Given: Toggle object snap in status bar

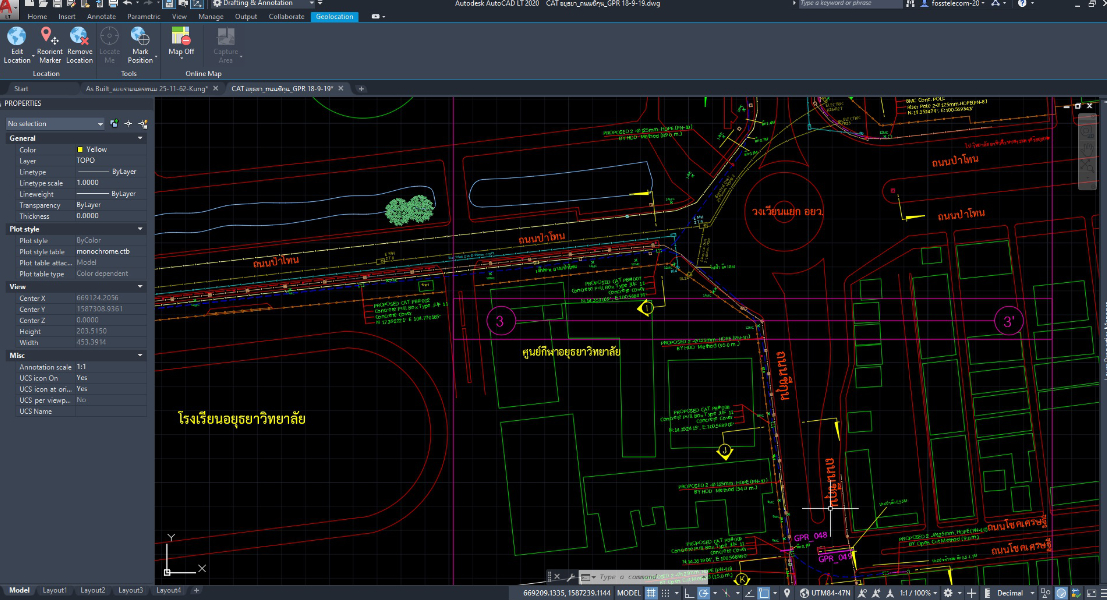Looking at the screenshot, I should pos(763,593).
